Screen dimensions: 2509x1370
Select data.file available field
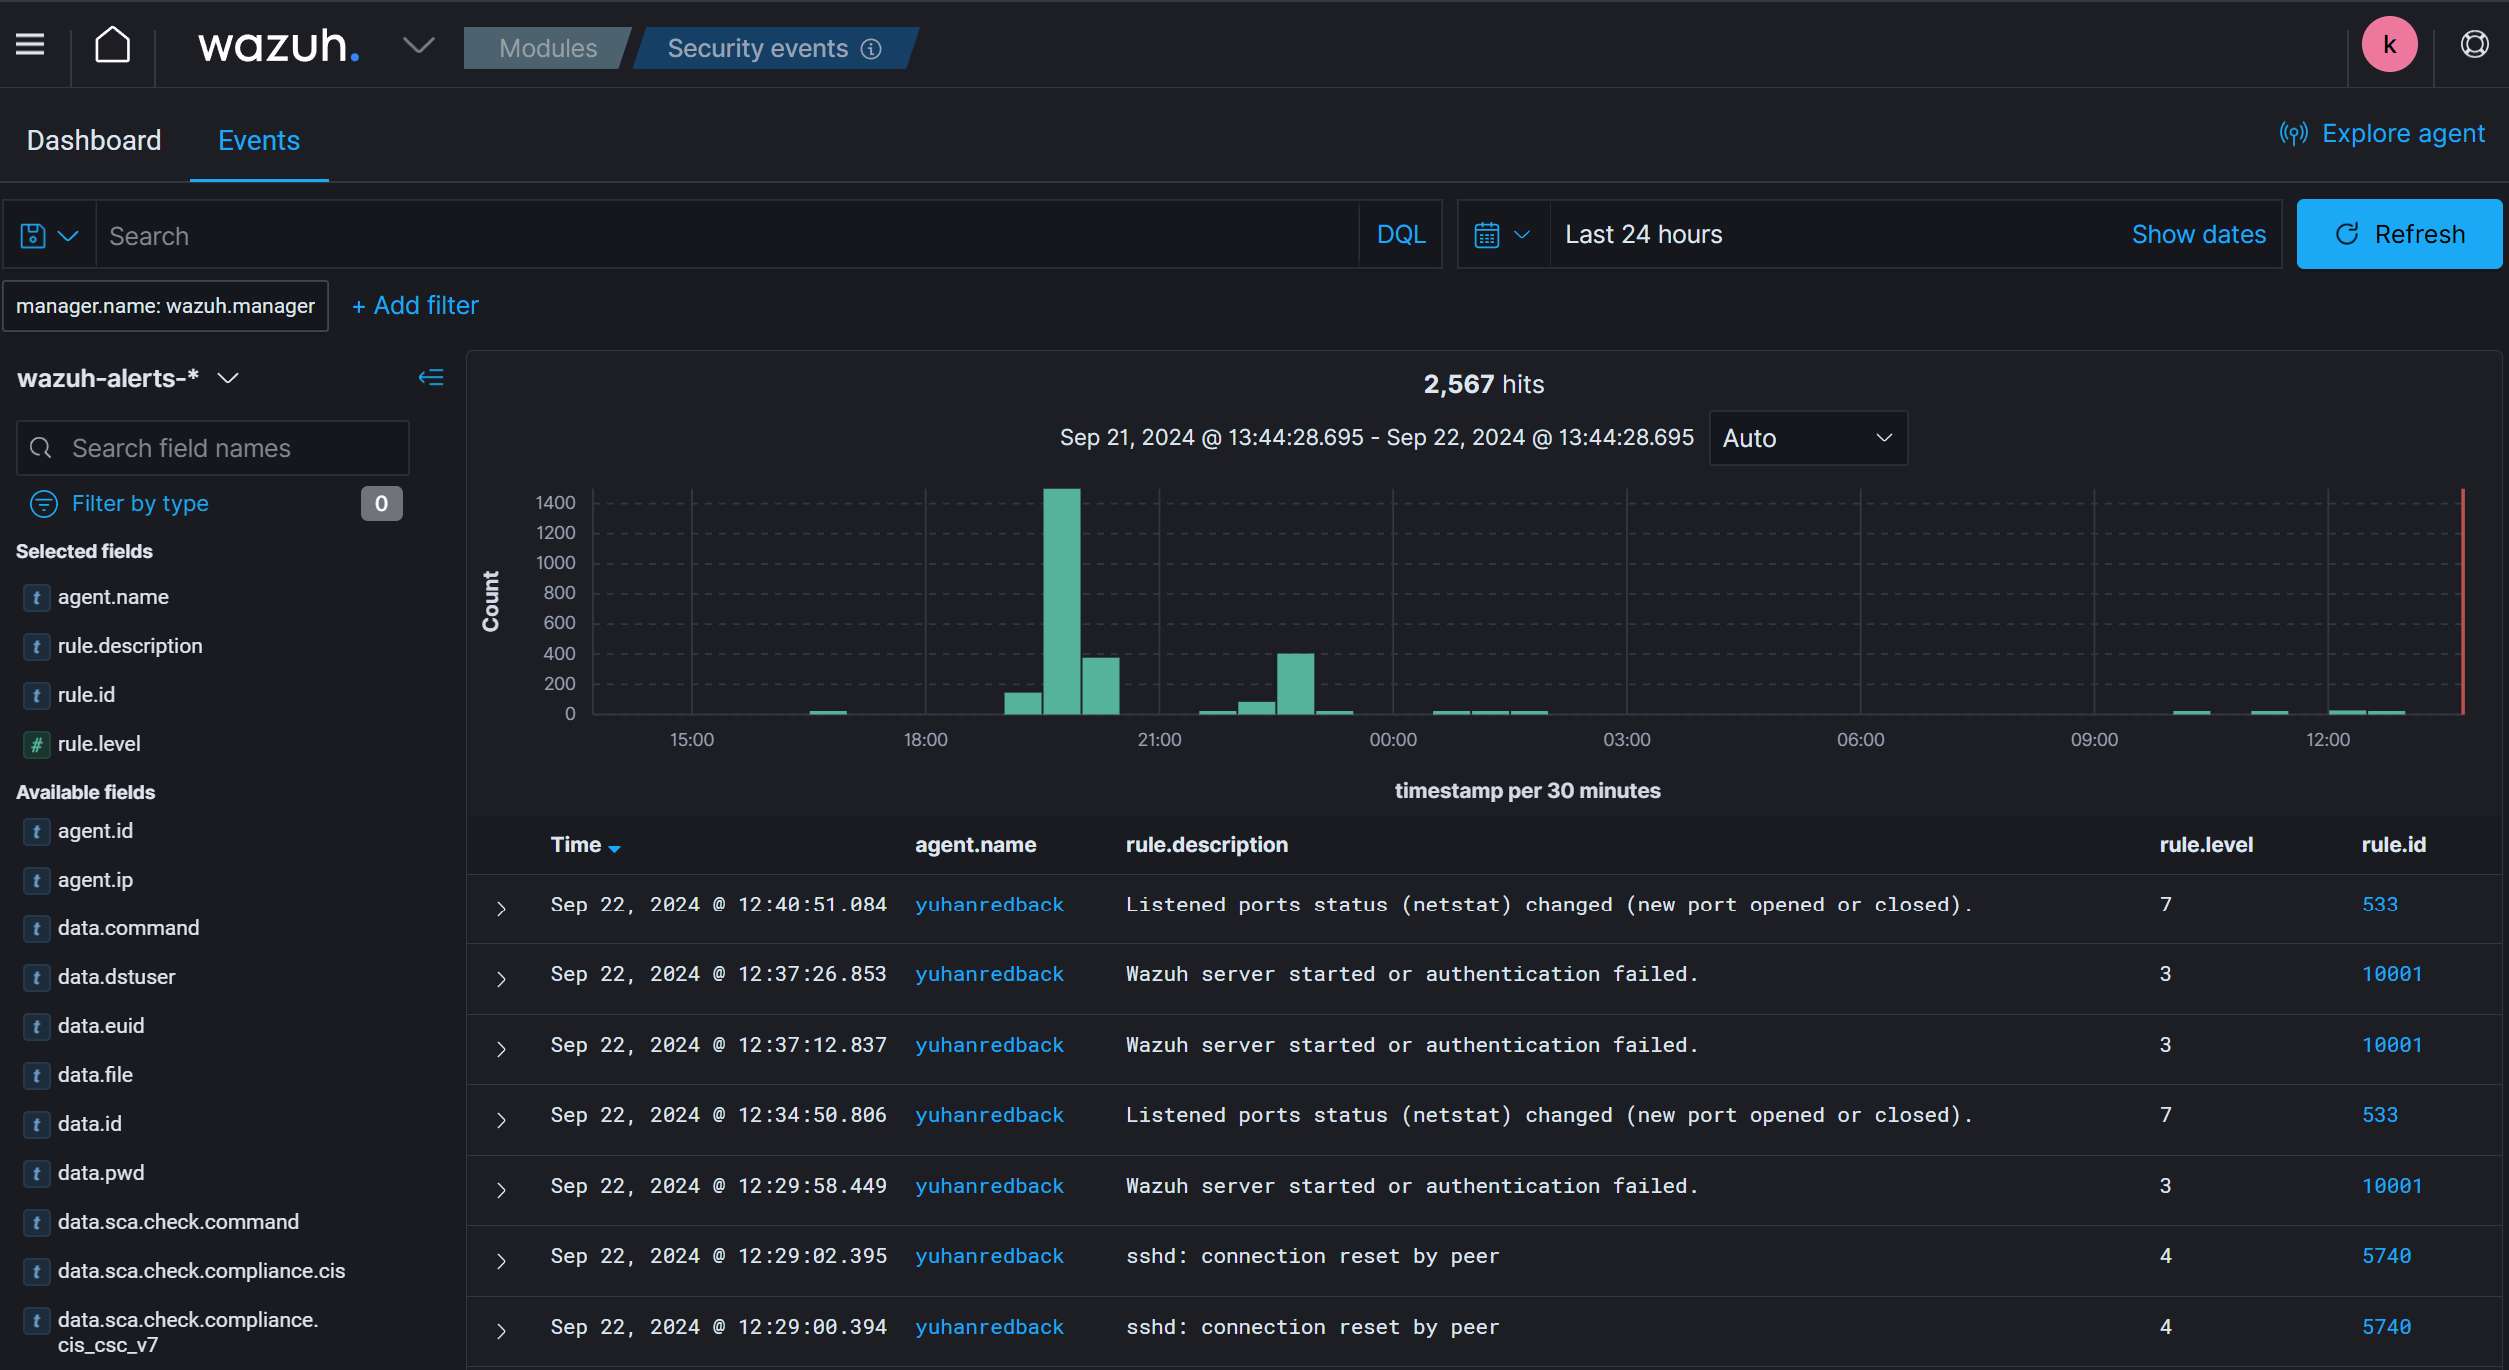95,1075
